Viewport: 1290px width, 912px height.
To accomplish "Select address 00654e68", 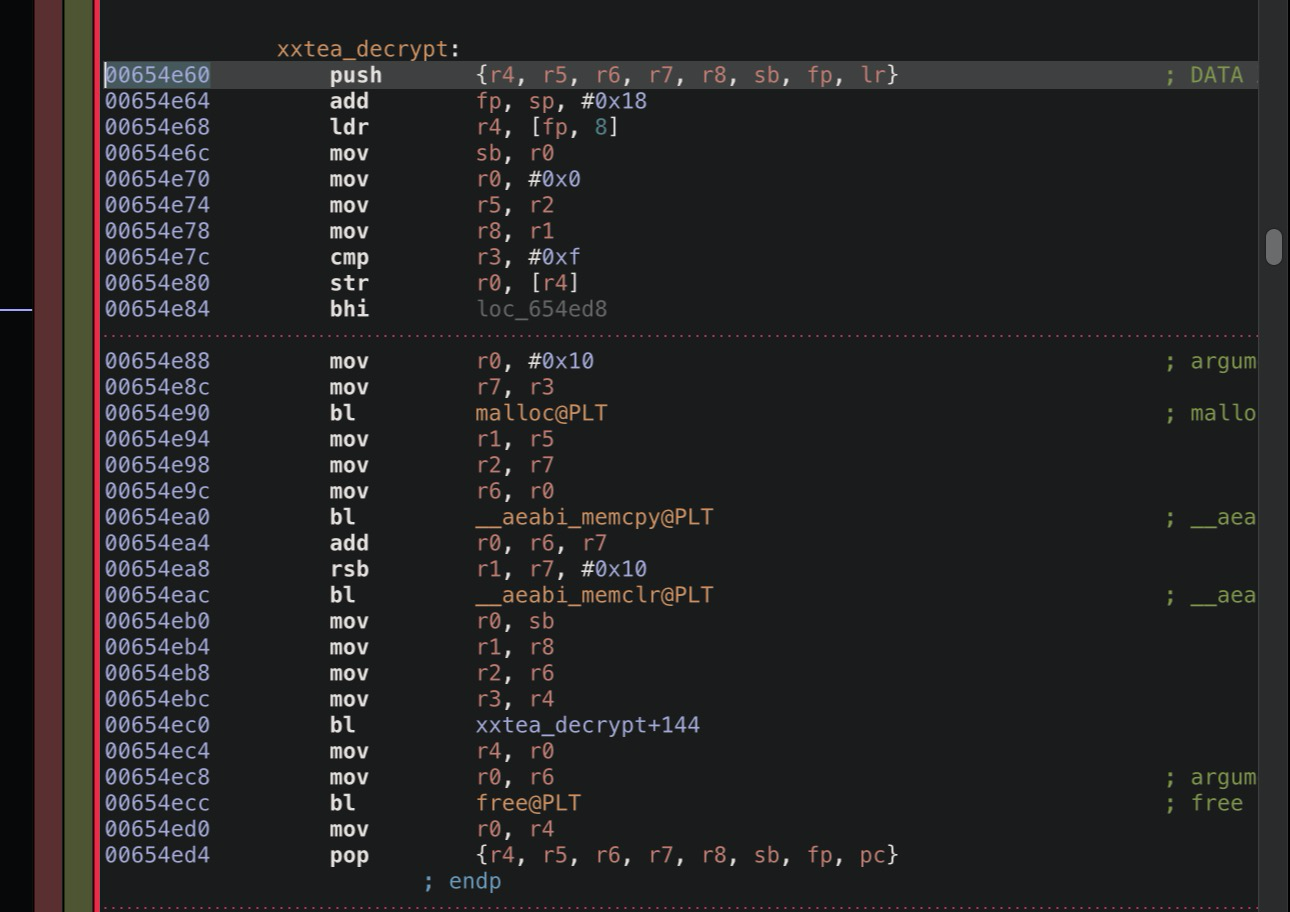I will point(158,127).
